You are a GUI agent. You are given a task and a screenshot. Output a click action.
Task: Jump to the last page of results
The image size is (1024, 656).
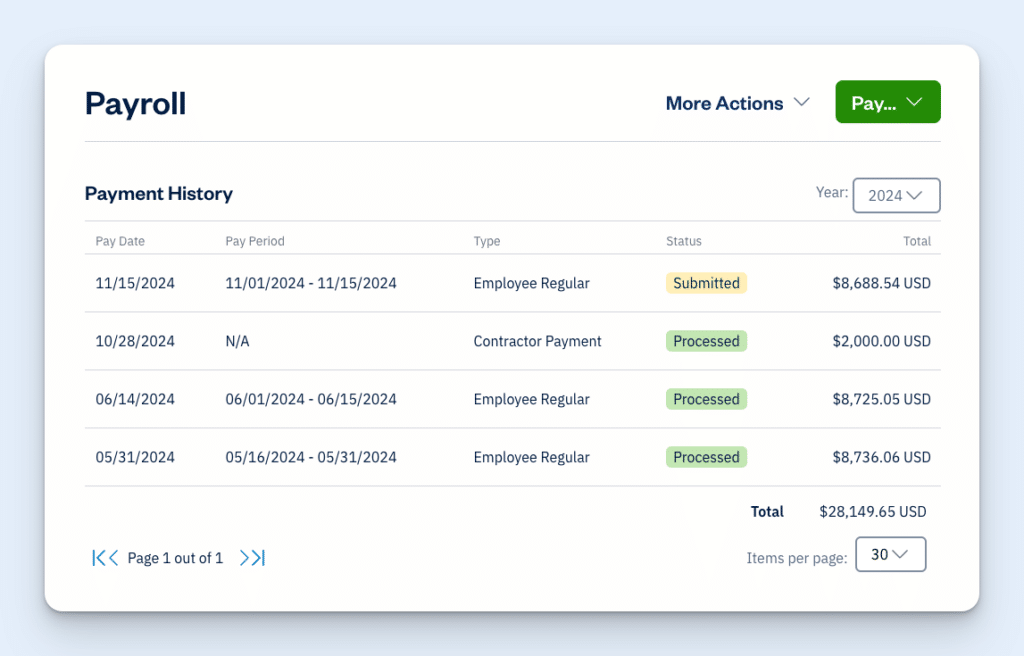[259, 558]
